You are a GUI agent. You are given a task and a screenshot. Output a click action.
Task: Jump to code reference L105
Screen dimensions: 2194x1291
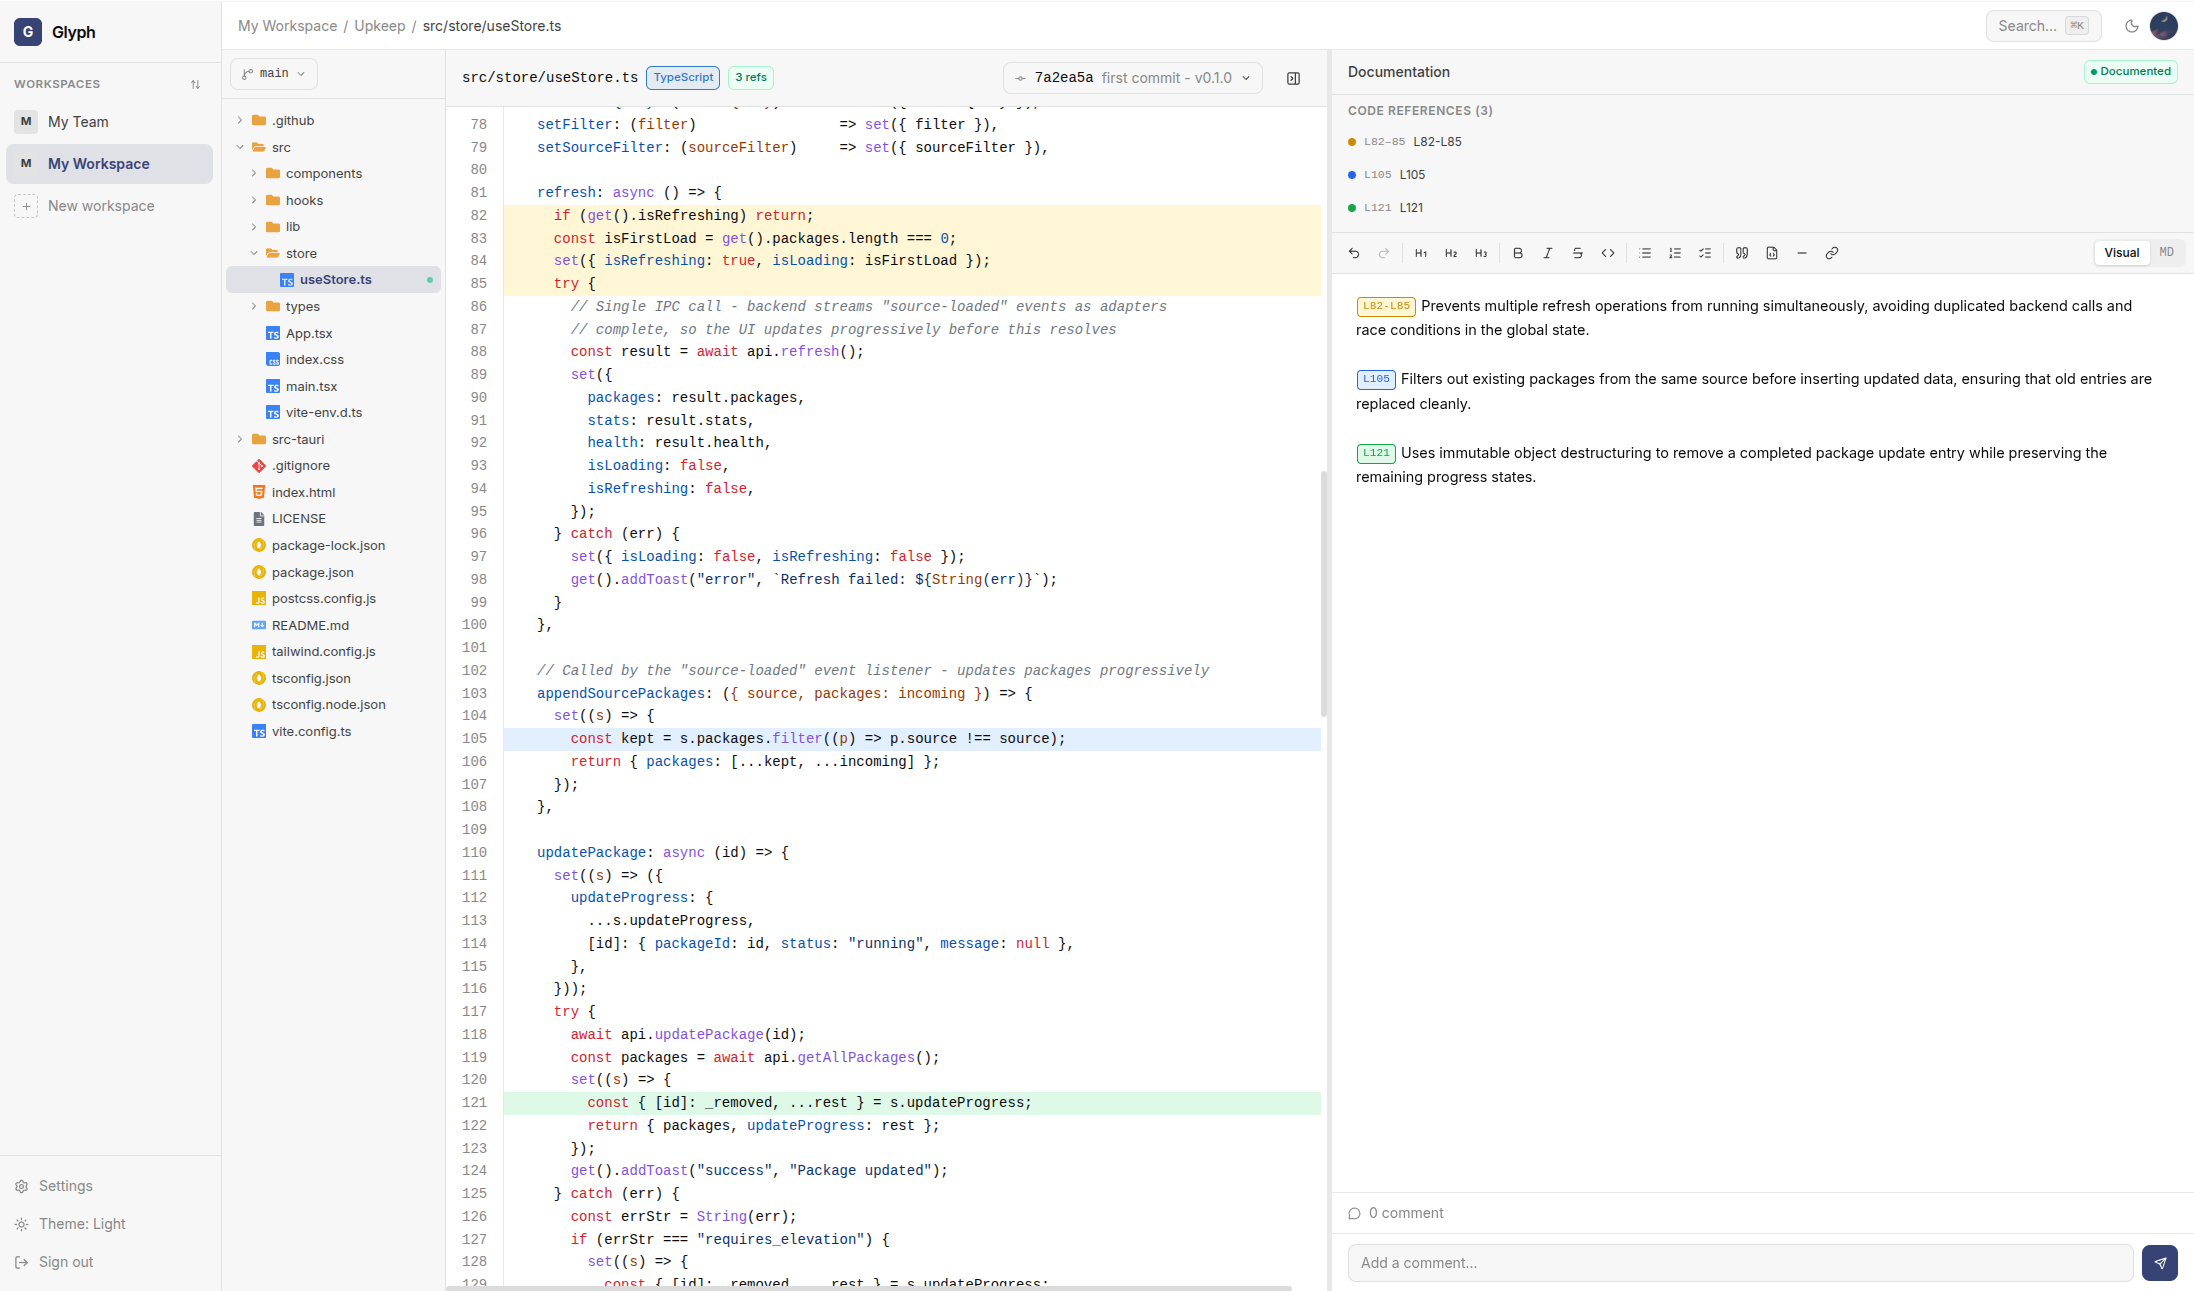click(x=1387, y=175)
